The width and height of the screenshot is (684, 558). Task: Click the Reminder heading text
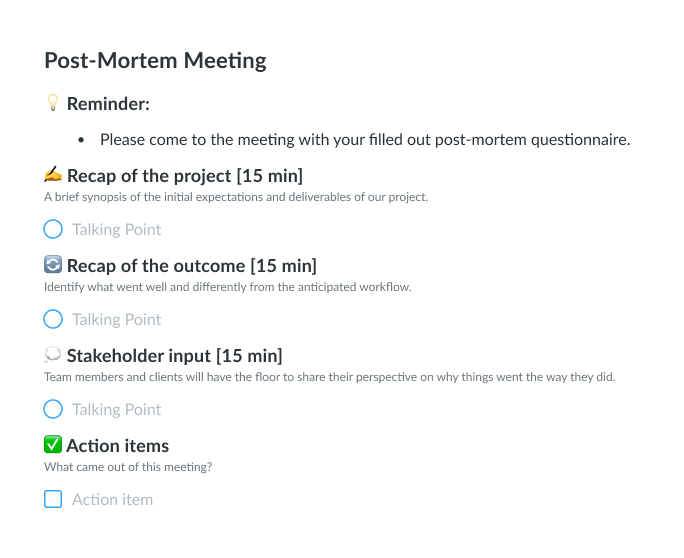coord(108,104)
